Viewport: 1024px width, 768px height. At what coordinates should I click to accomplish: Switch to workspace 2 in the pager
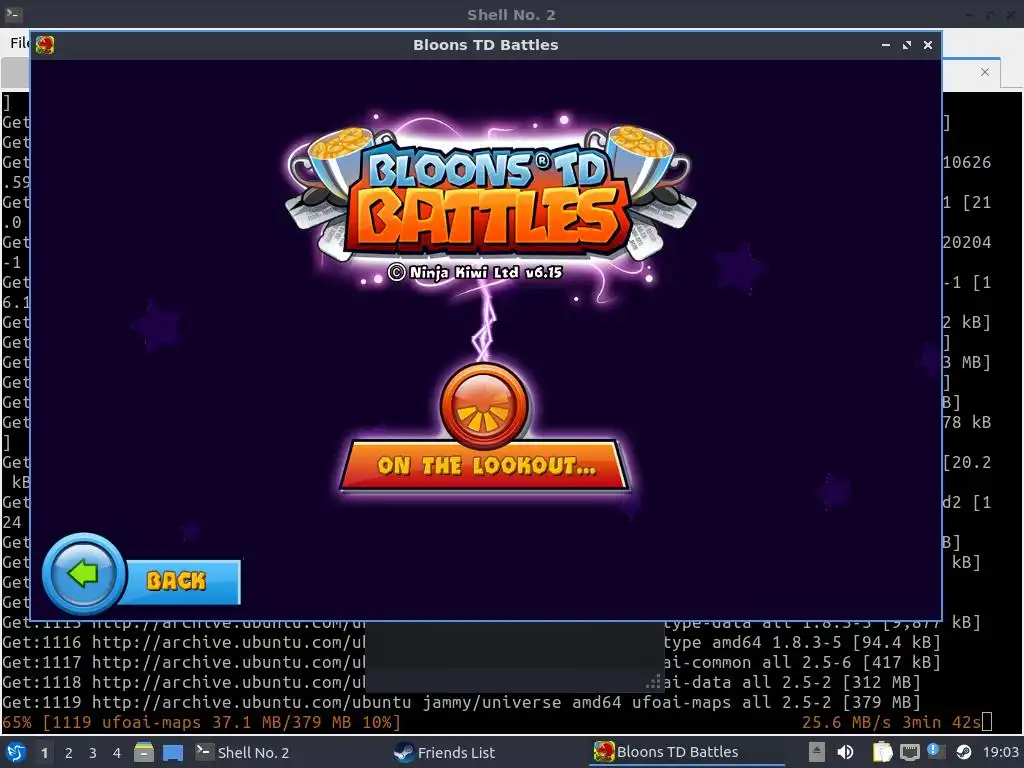coord(69,753)
